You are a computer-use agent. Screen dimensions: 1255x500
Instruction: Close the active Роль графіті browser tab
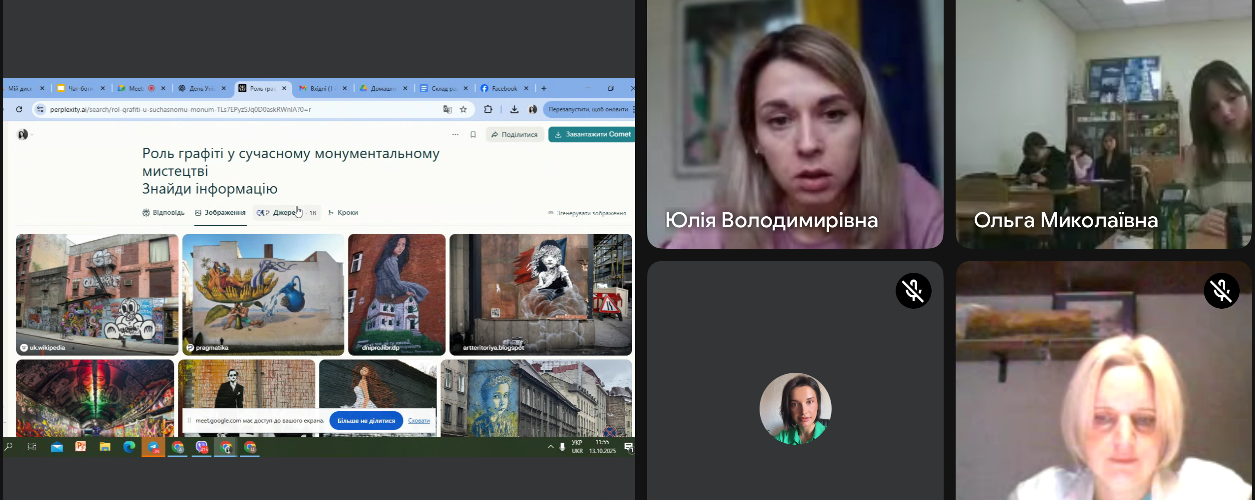click(284, 88)
